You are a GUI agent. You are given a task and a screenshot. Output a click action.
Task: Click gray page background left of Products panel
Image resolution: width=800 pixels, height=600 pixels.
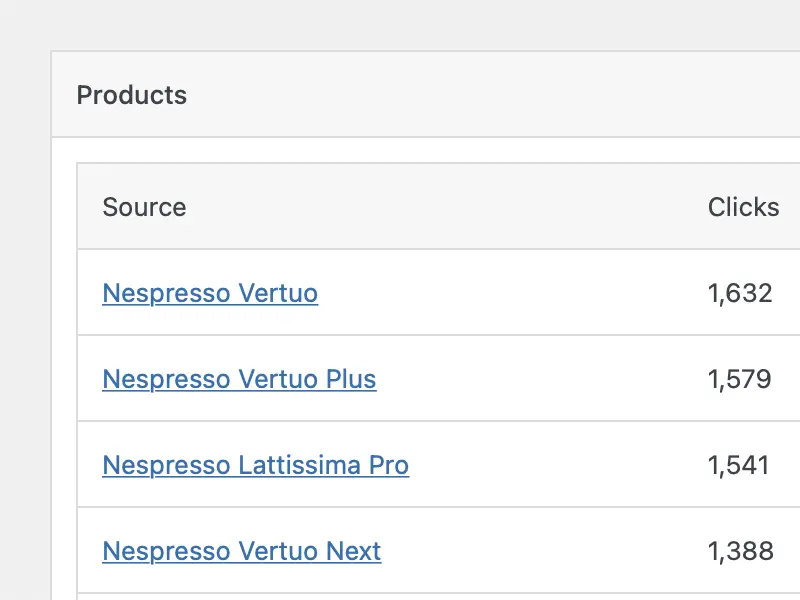(26, 327)
